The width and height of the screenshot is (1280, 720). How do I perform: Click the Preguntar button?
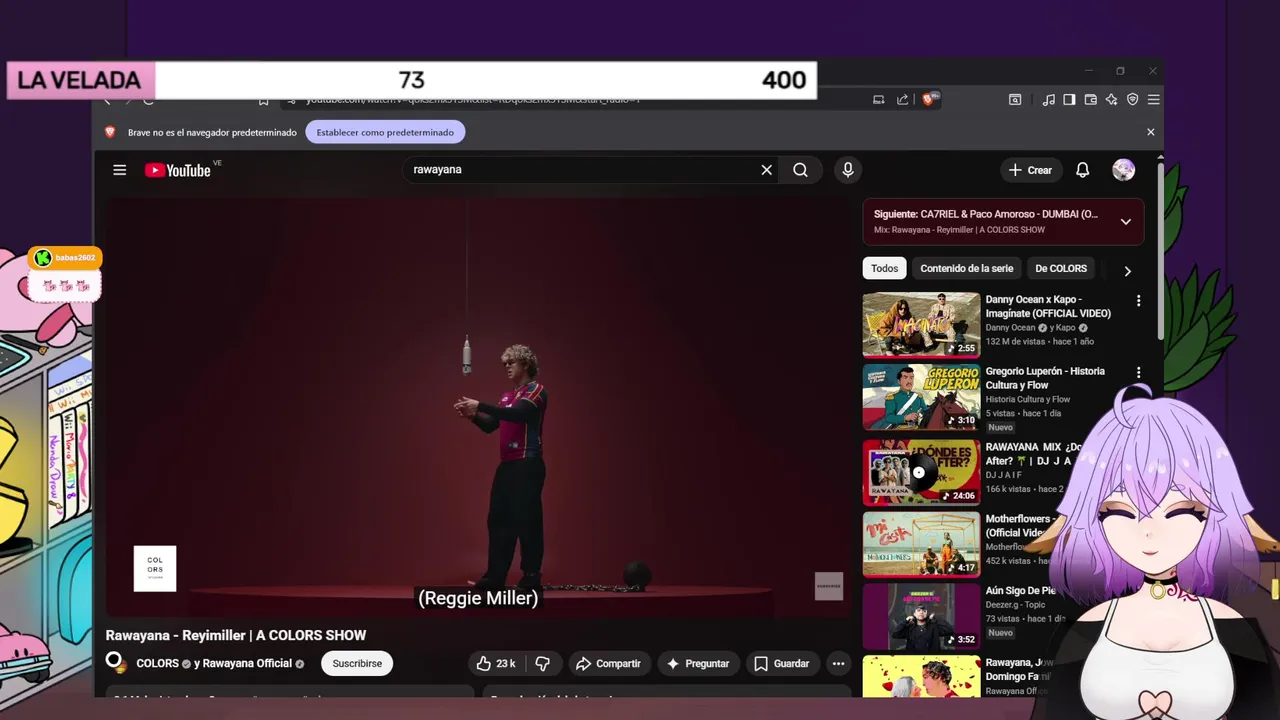point(697,663)
